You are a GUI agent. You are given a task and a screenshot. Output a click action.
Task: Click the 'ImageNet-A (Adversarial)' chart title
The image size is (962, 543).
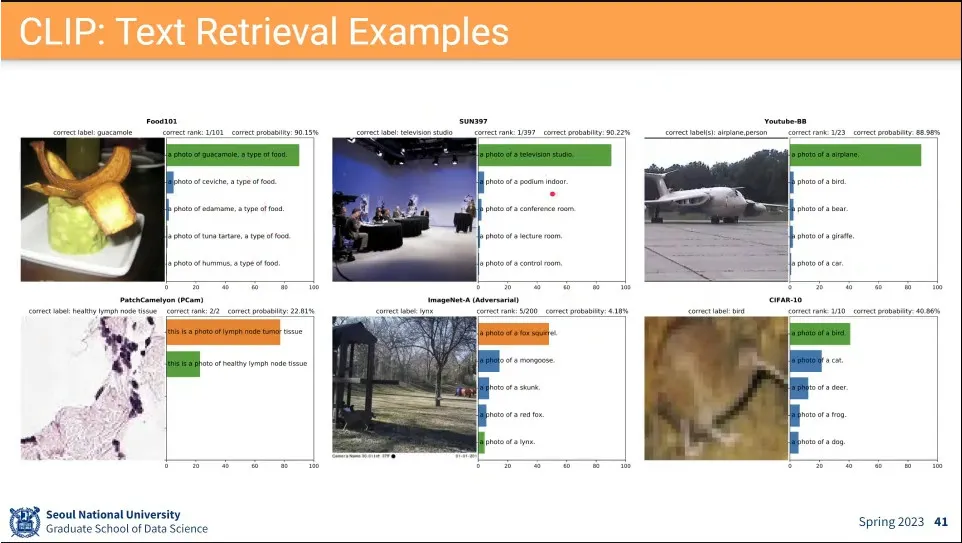click(x=473, y=300)
